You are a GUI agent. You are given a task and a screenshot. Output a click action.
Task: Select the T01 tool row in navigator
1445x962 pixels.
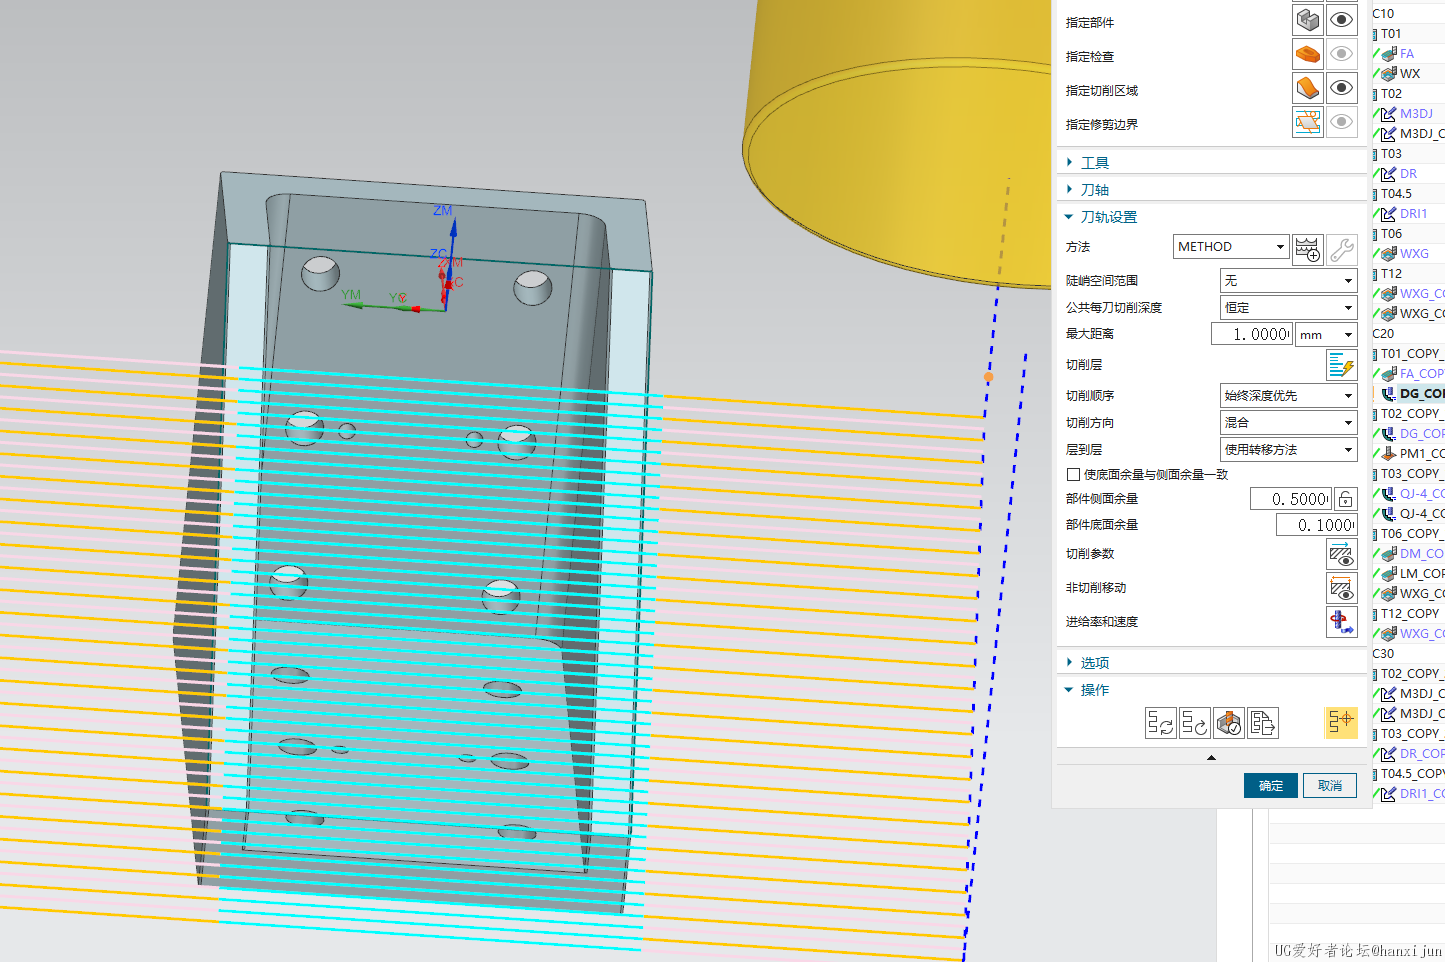click(x=1391, y=34)
